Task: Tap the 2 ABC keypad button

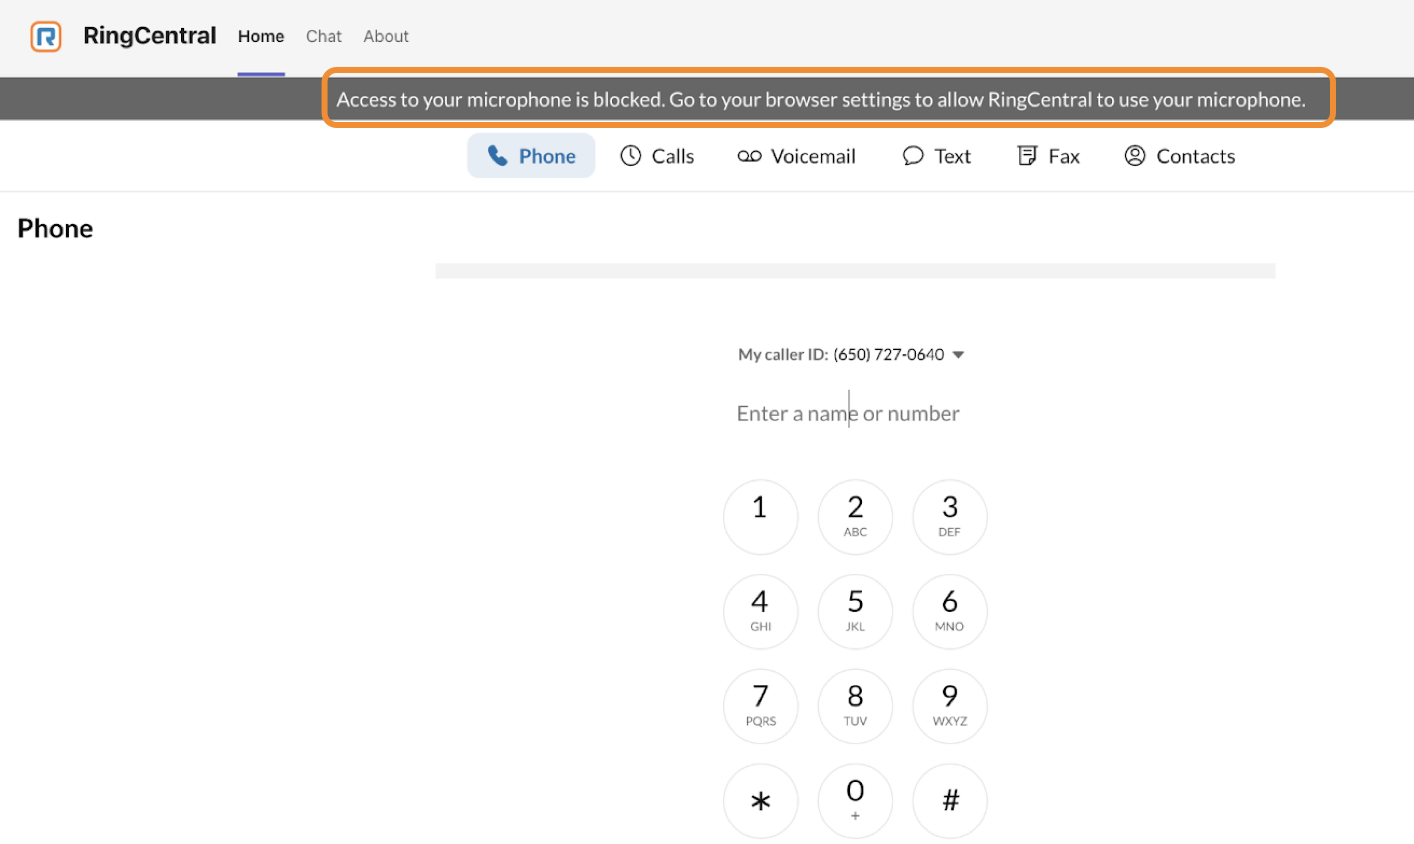Action: coord(855,517)
